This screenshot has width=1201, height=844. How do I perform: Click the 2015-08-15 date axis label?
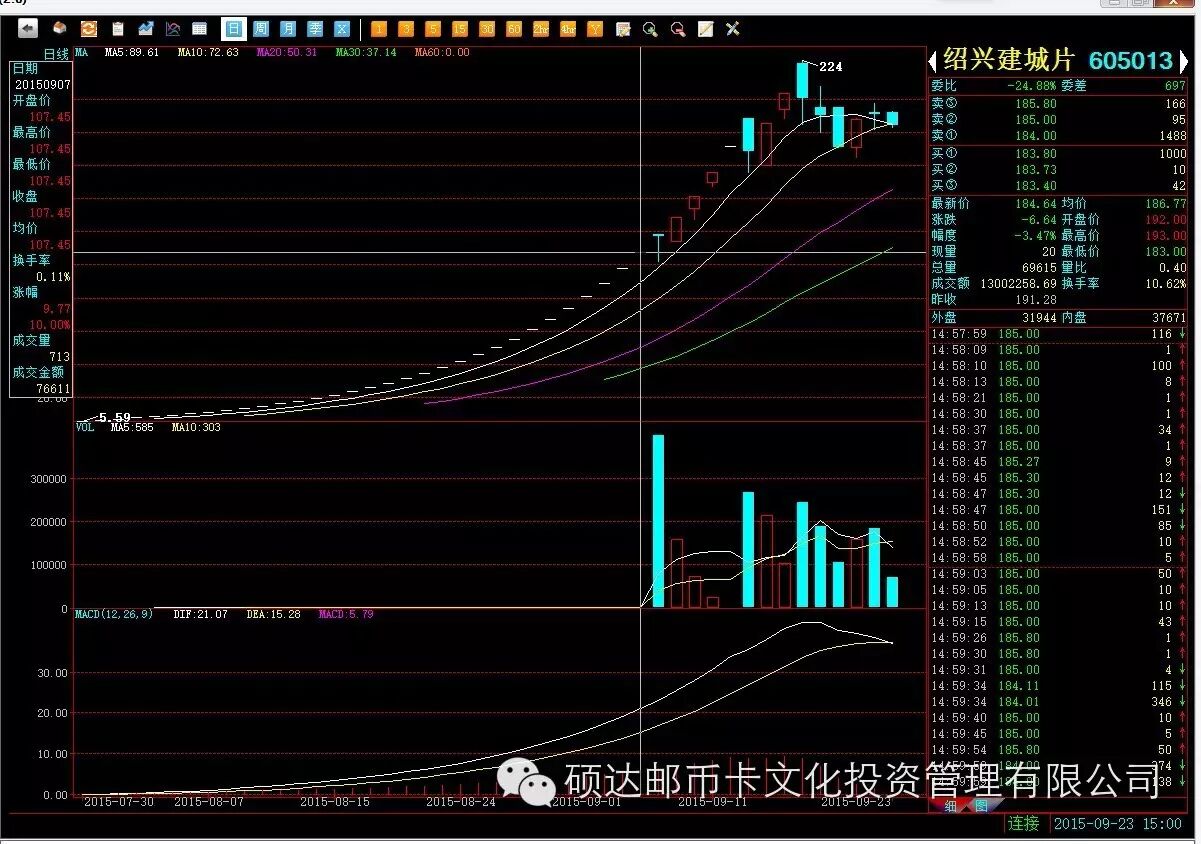[335, 801]
